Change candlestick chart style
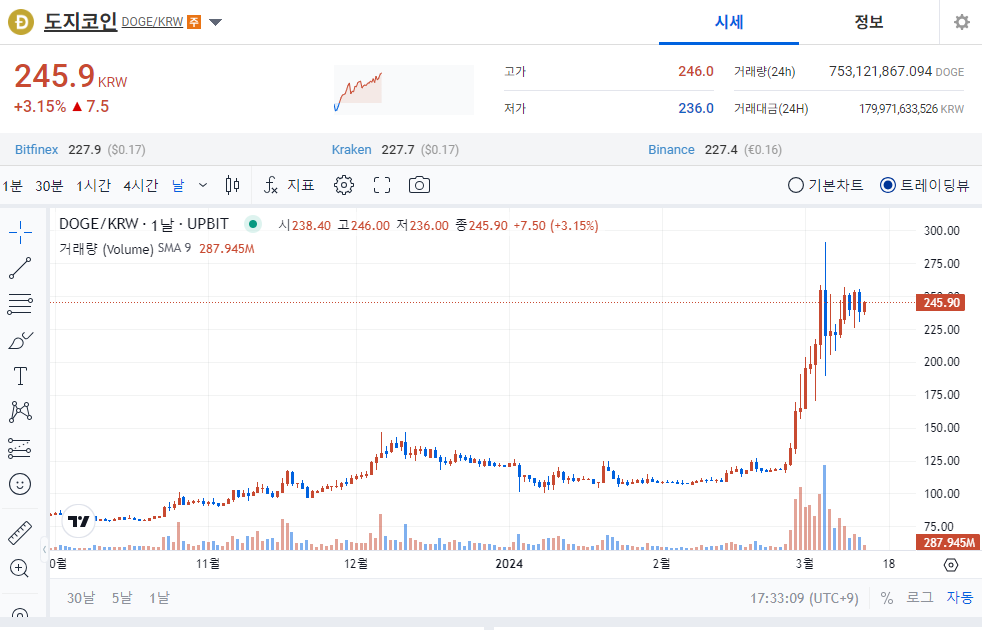Screen dimensions: 982x630 click(232, 185)
